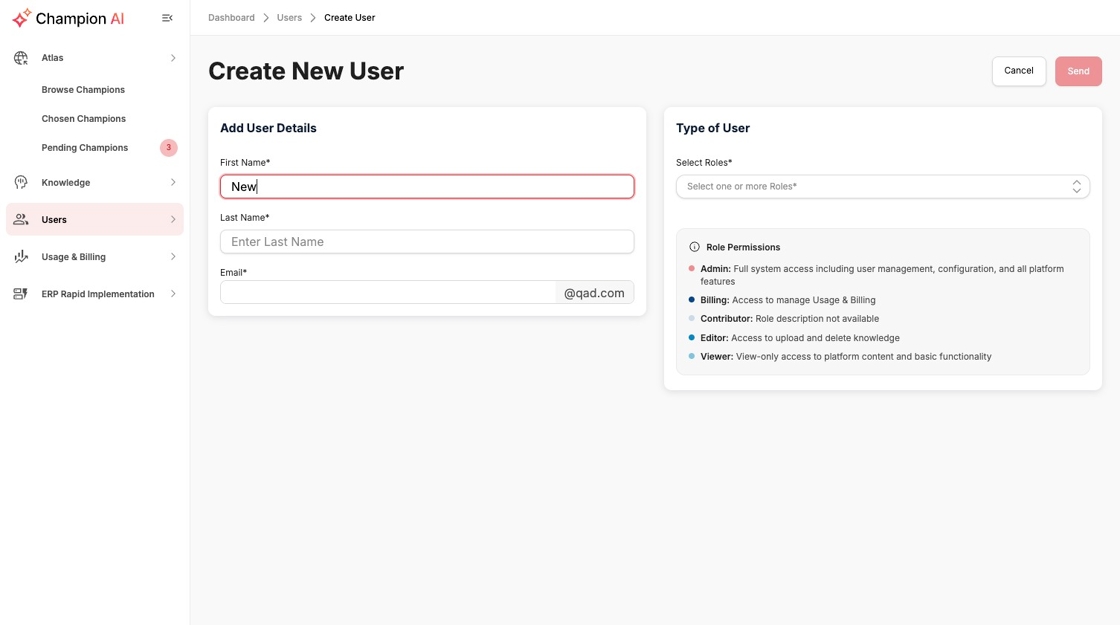The height and width of the screenshot is (625, 1120).
Task: Click the Knowledge brain icon
Action: [21, 183]
